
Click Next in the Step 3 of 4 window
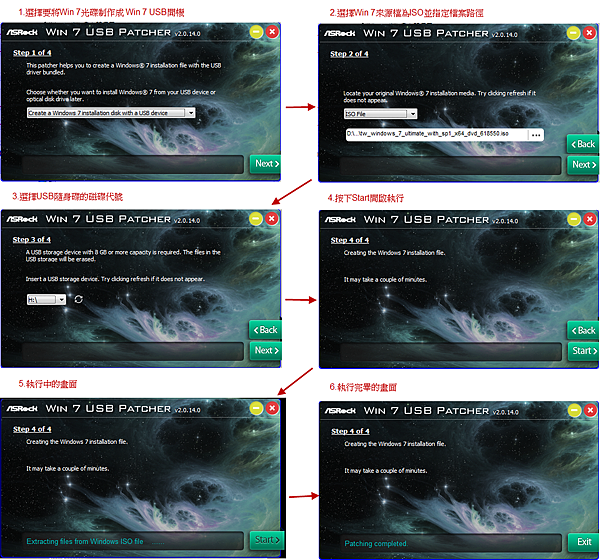pyautogui.click(x=266, y=350)
